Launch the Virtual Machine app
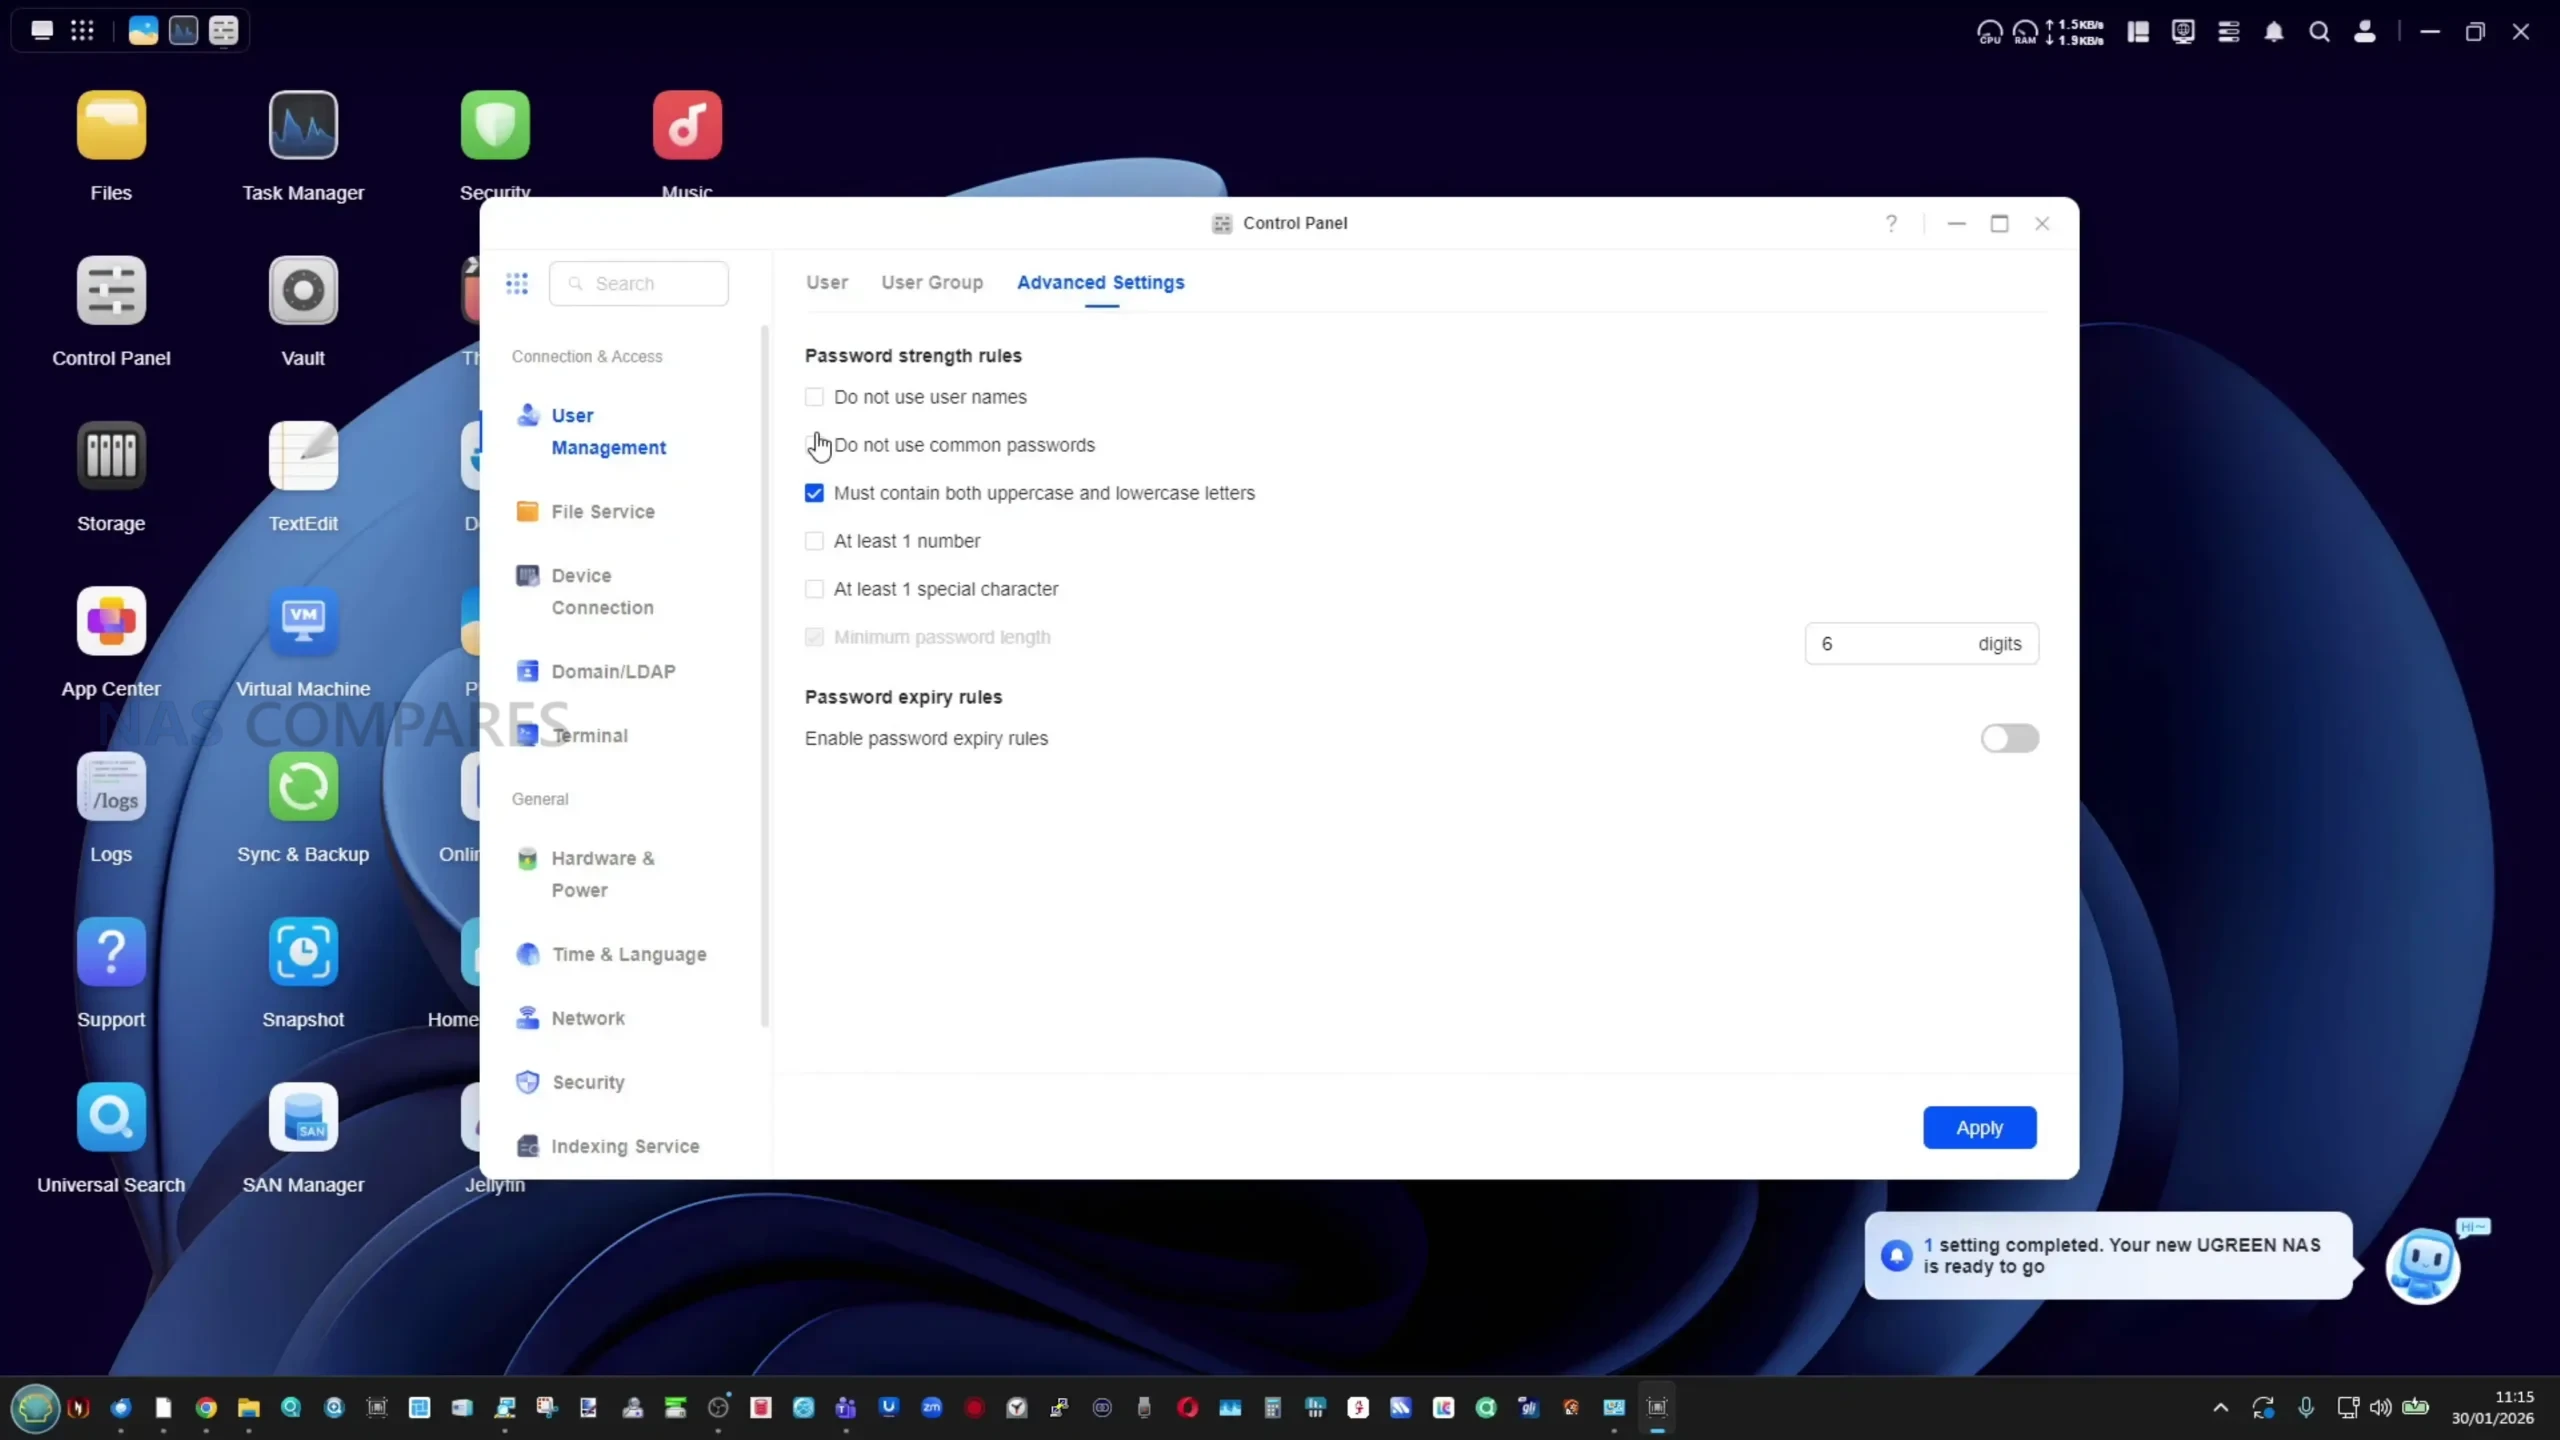 click(x=303, y=622)
